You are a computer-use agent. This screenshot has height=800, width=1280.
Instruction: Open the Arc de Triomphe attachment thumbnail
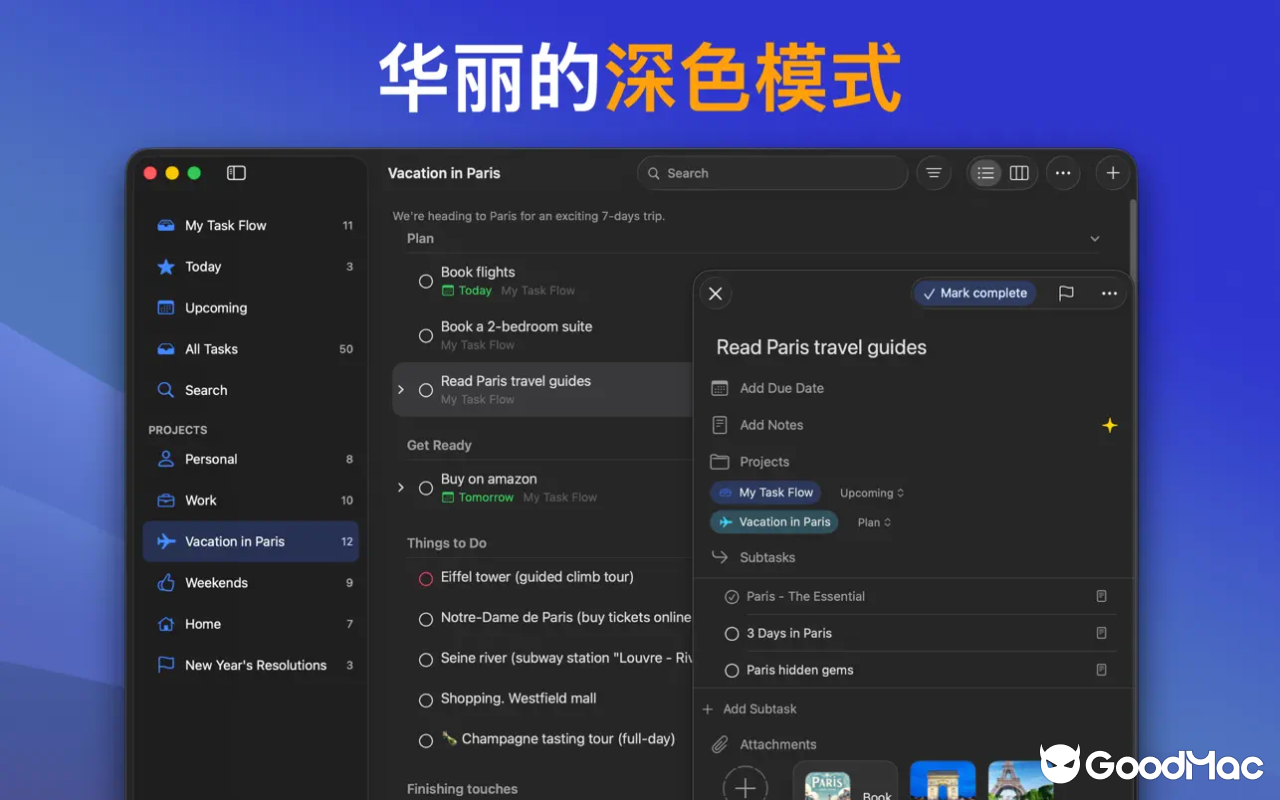(943, 781)
